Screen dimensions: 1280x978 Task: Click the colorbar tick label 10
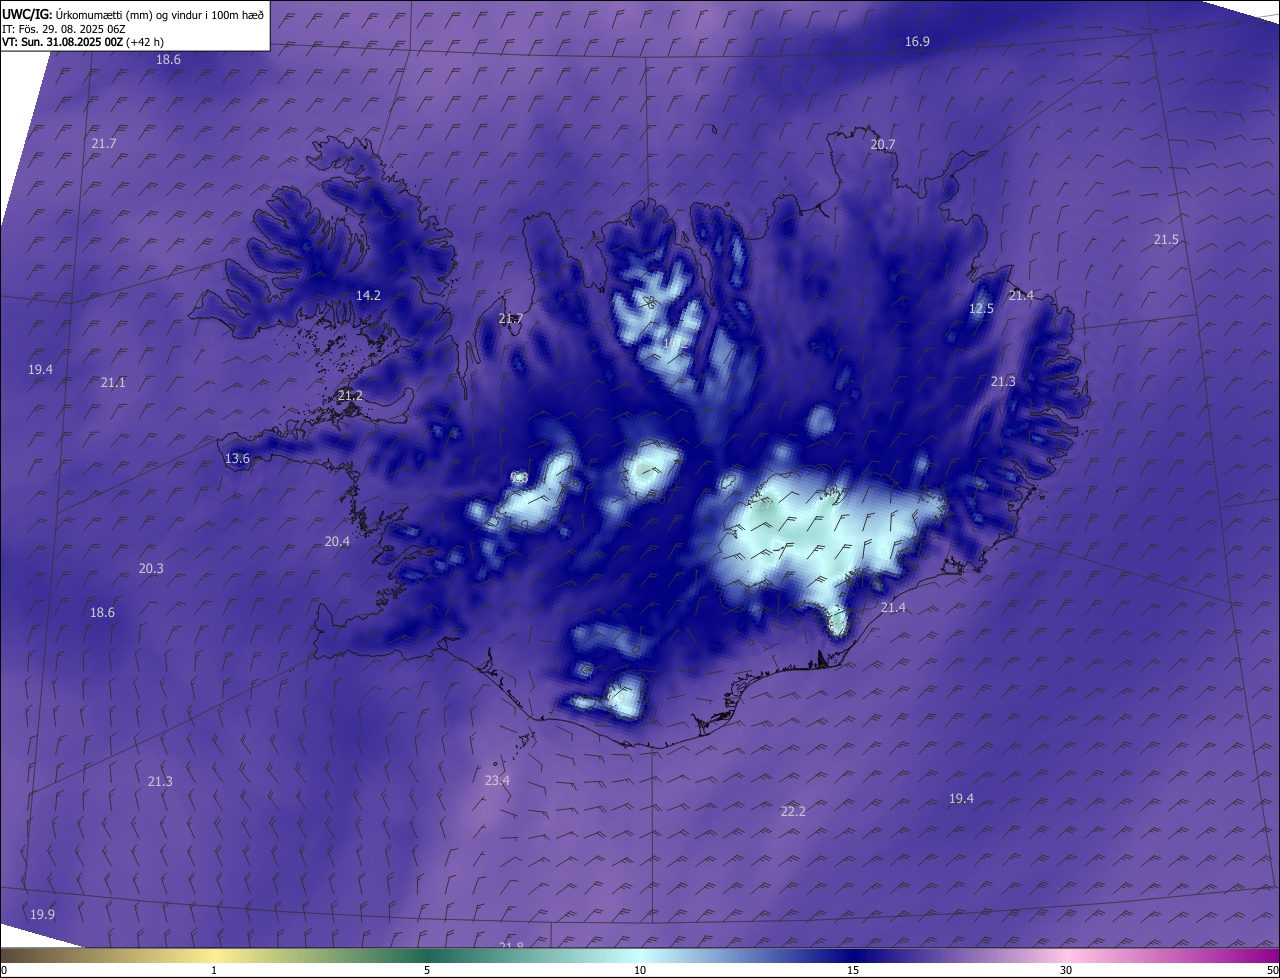pos(640,971)
